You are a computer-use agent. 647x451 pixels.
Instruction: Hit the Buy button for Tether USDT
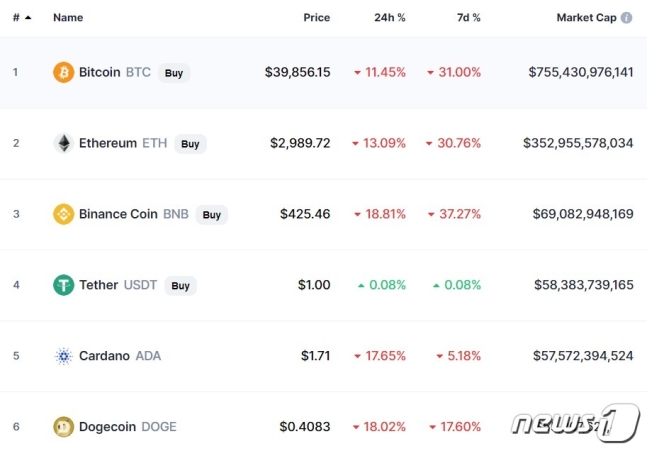click(180, 286)
